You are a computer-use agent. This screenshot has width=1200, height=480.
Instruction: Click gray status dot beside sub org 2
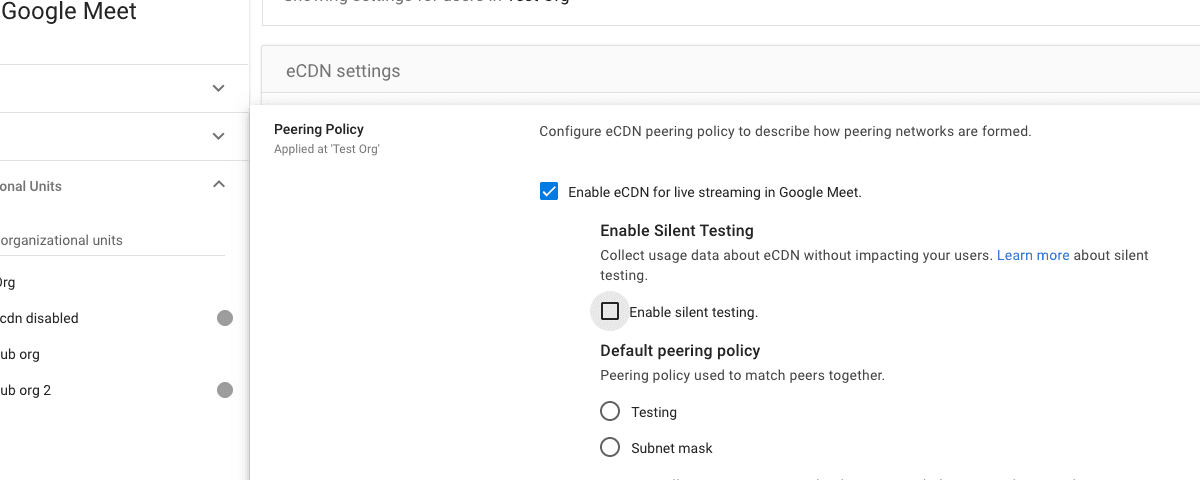tap(225, 390)
